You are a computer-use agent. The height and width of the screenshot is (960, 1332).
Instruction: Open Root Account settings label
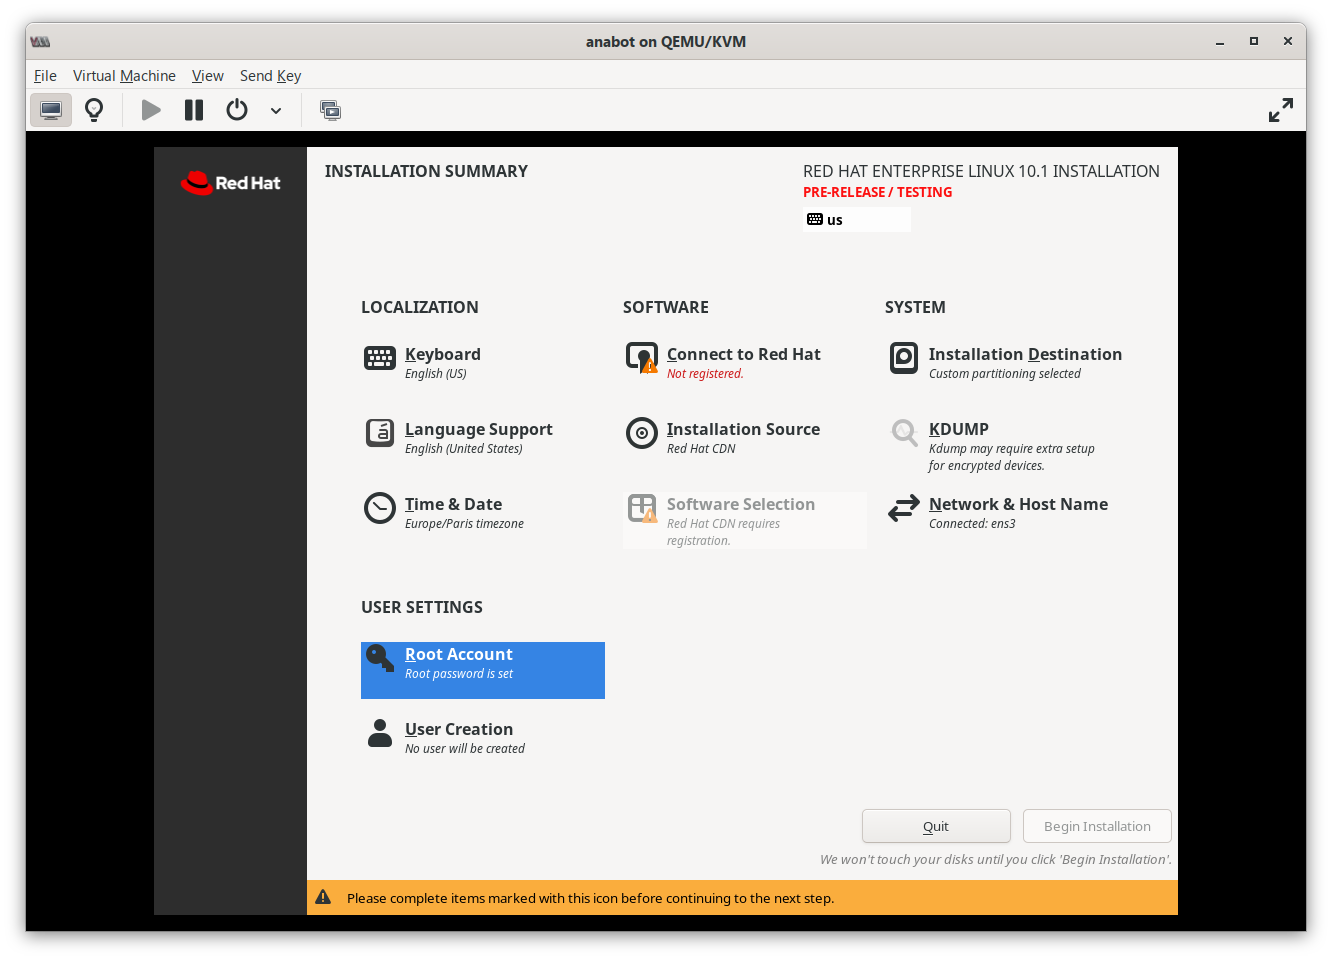pos(459,654)
